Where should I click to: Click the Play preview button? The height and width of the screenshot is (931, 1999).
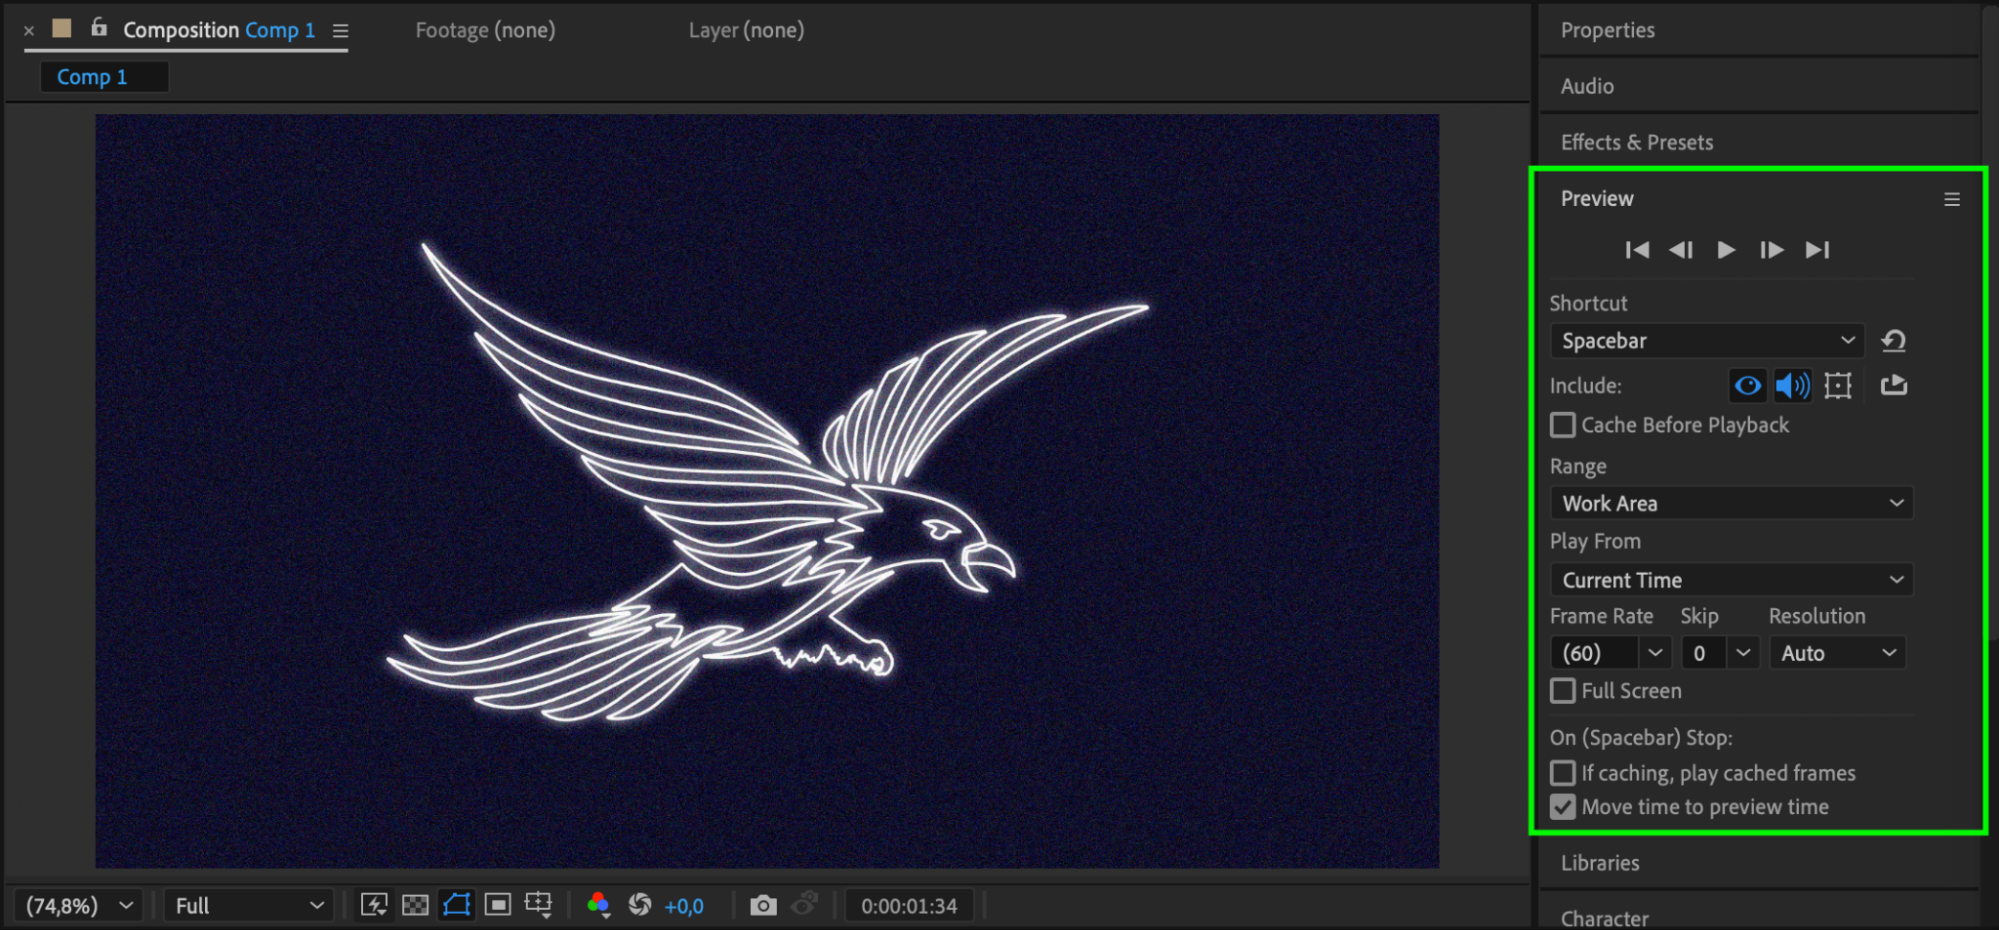(1726, 250)
